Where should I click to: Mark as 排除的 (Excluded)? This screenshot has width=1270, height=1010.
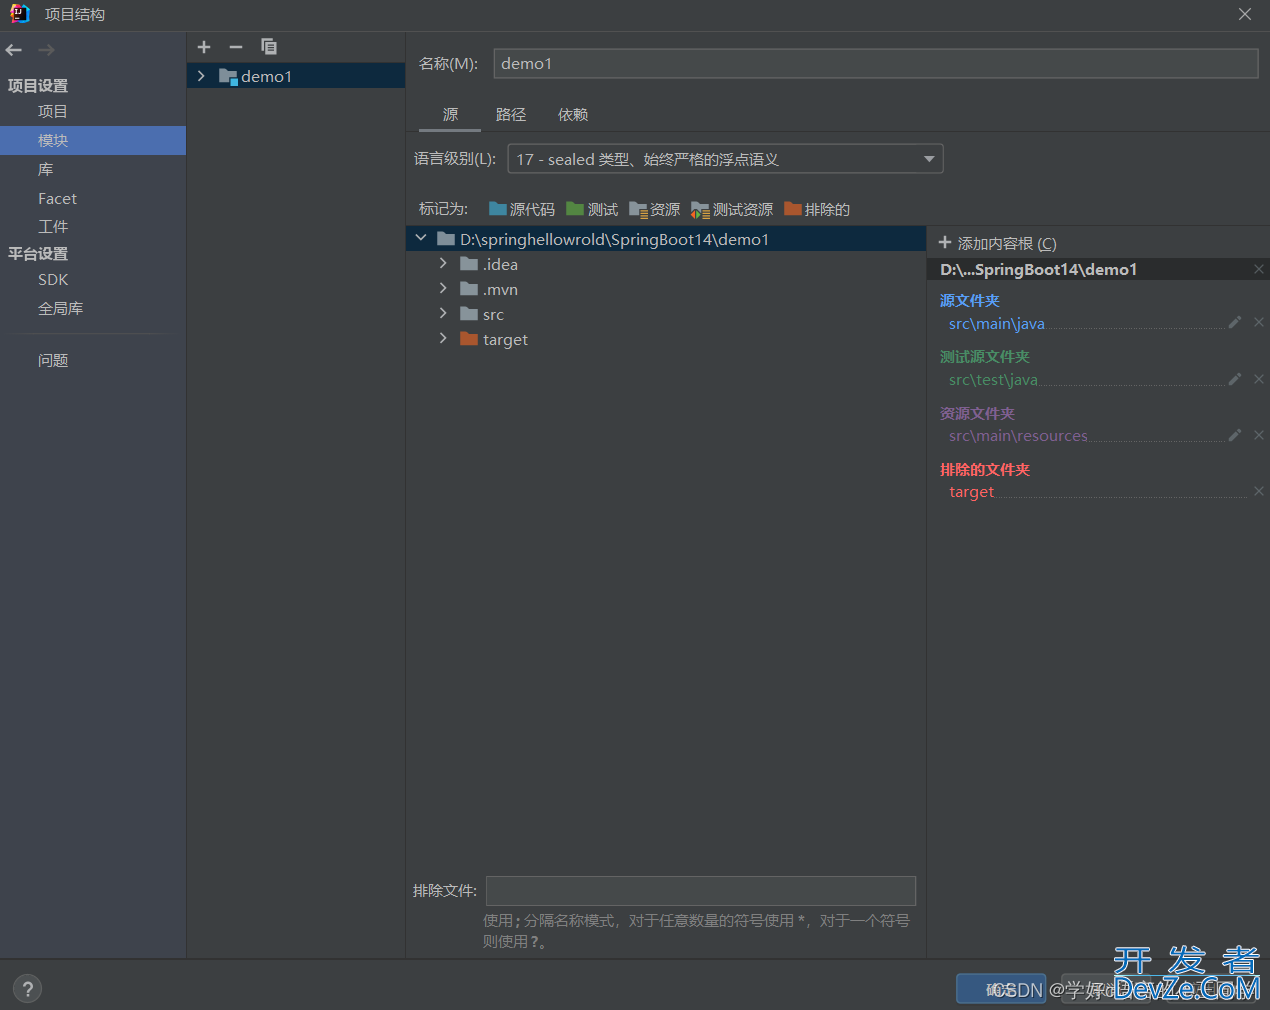817,209
